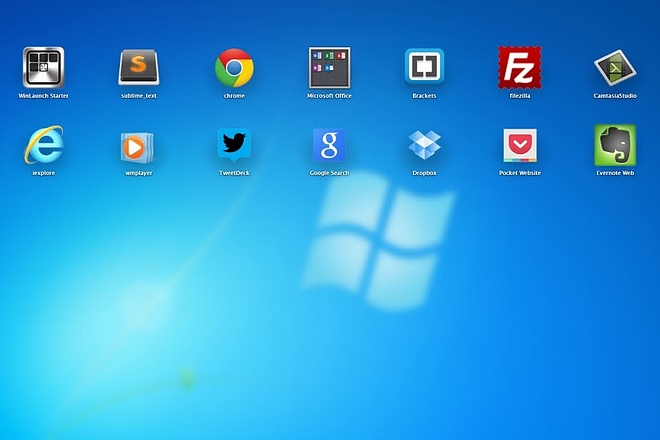Open the Microsoft Office folder icon
This screenshot has width=660, height=440.
(x=329, y=67)
